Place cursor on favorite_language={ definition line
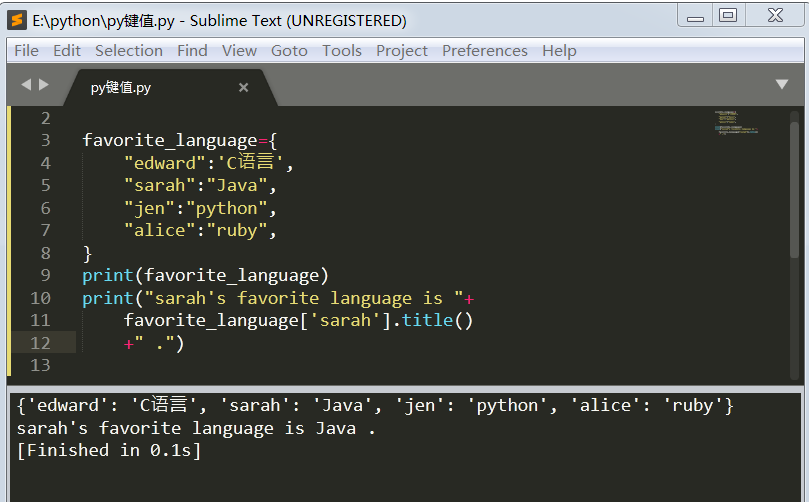 click(180, 140)
